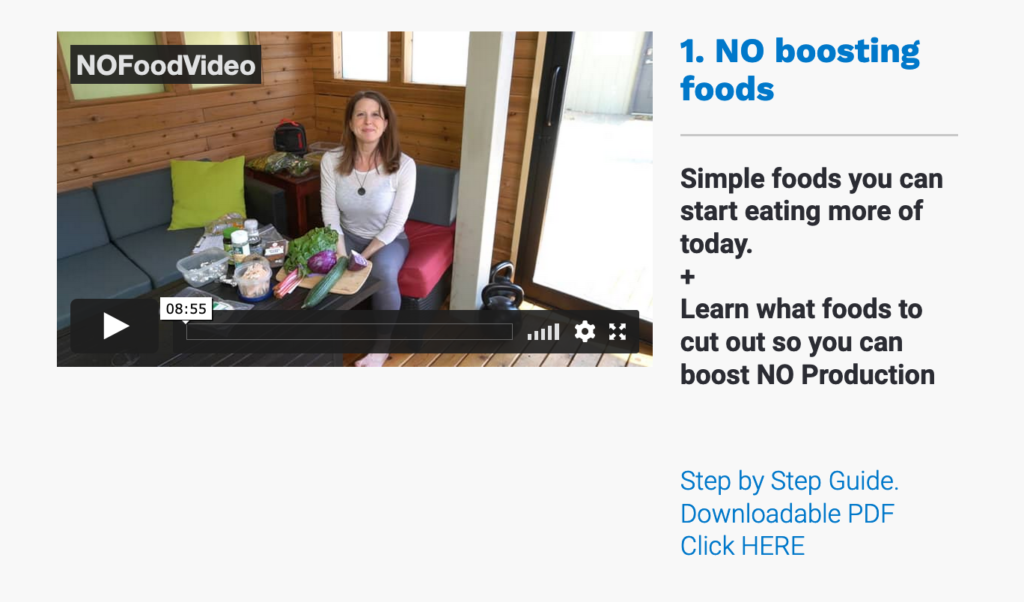Screen dimensions: 1024x602
Task: Set volume to the middle bar
Action: [543, 334]
